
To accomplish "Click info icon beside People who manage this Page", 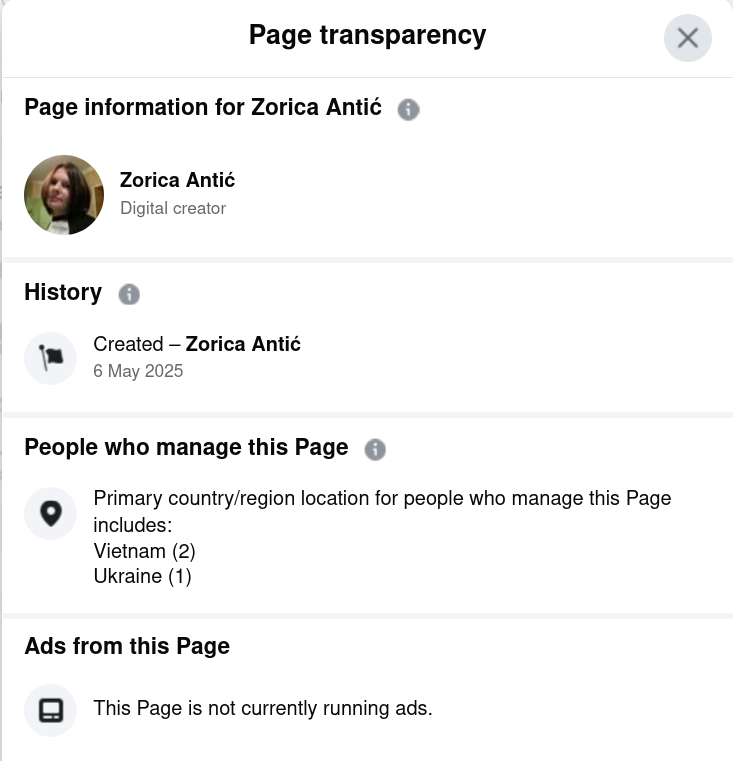I will point(375,449).
